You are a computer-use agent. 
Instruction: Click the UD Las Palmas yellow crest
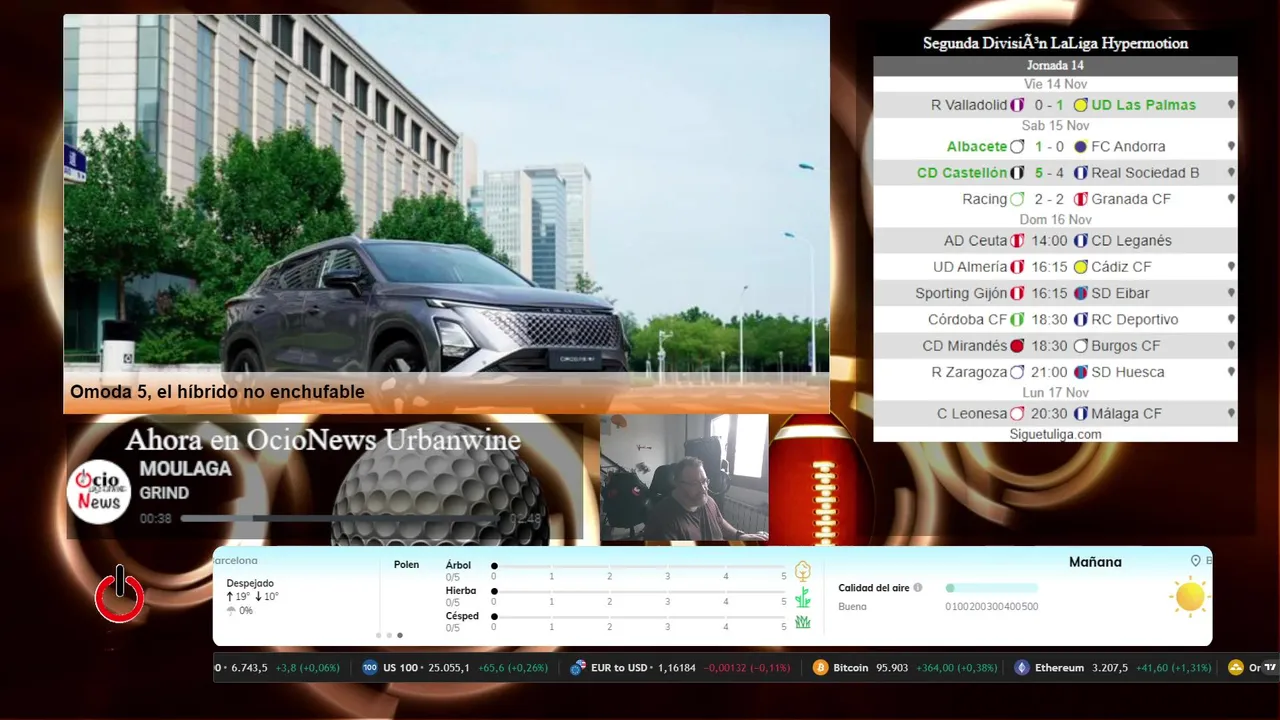[1080, 105]
